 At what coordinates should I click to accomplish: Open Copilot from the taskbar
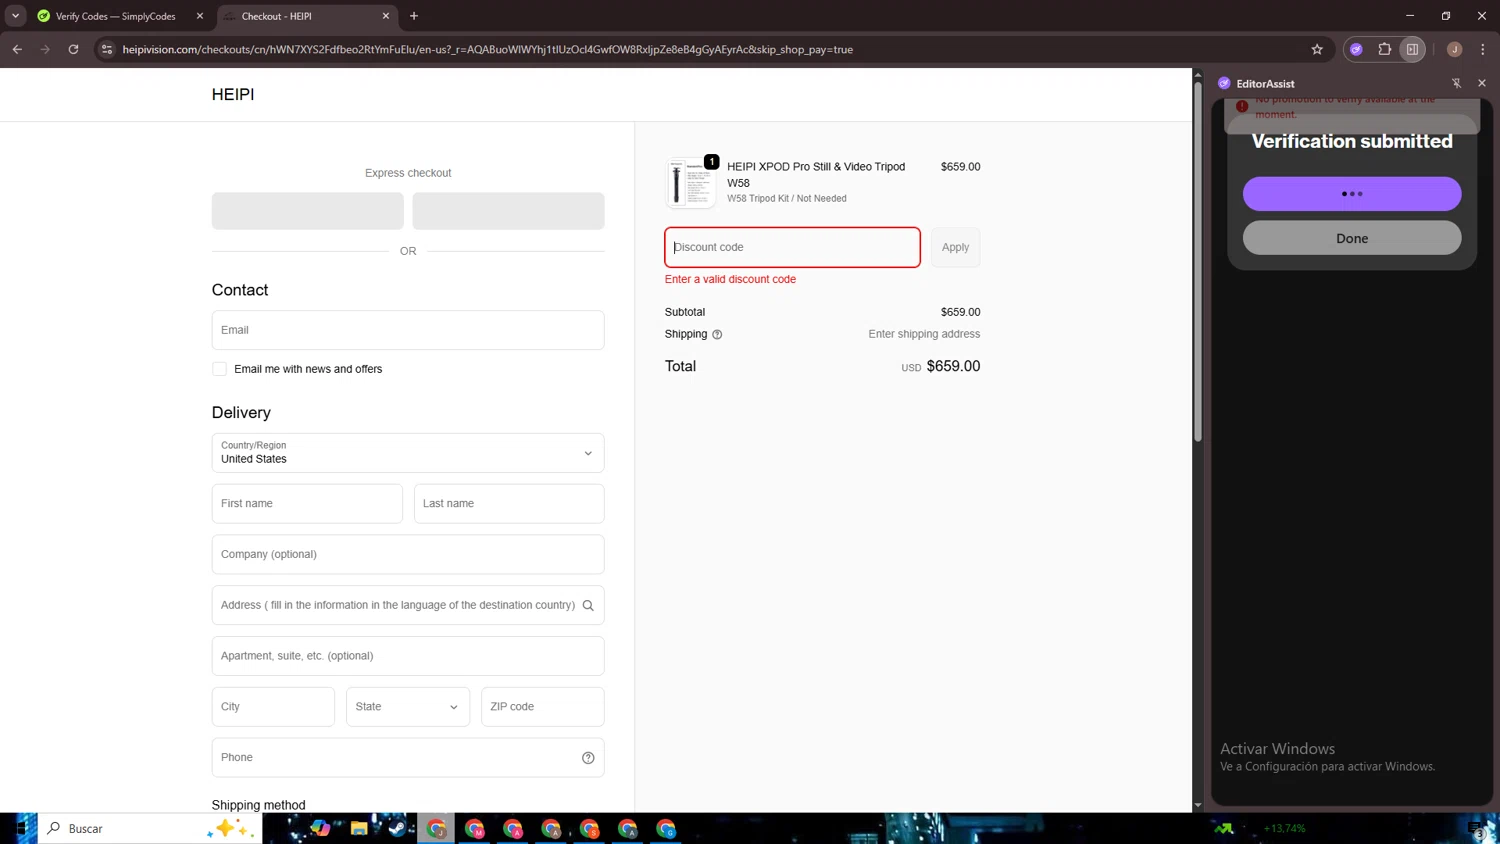pos(320,828)
